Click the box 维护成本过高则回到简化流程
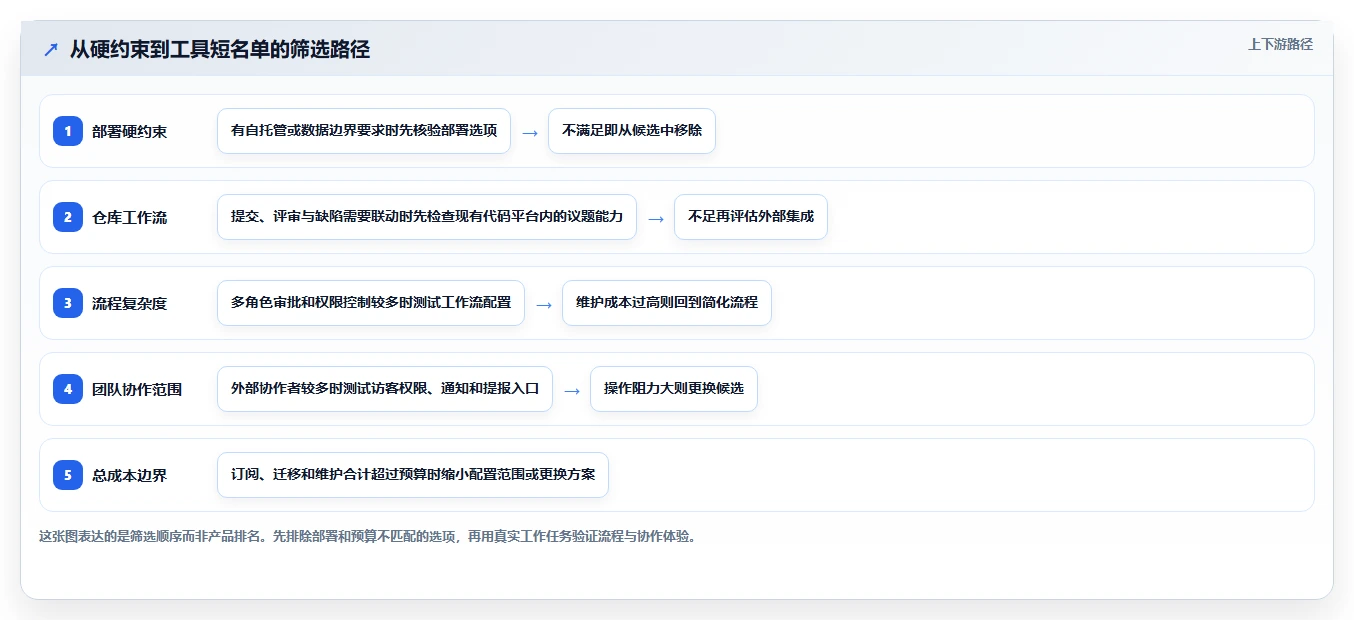This screenshot has width=1354, height=620. coord(667,303)
